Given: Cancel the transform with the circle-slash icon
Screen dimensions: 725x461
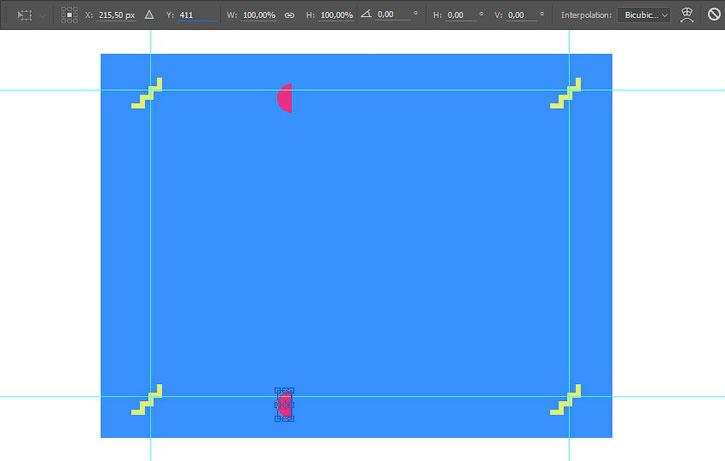Looking at the screenshot, I should click(714, 15).
